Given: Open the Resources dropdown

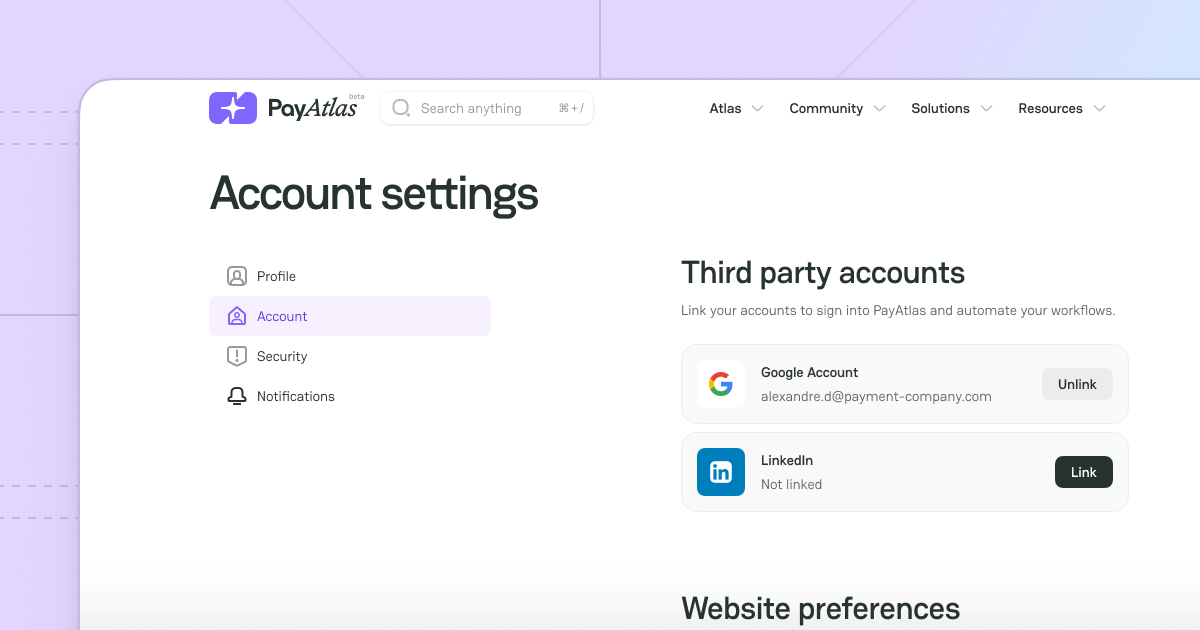Looking at the screenshot, I should click(1100, 108).
